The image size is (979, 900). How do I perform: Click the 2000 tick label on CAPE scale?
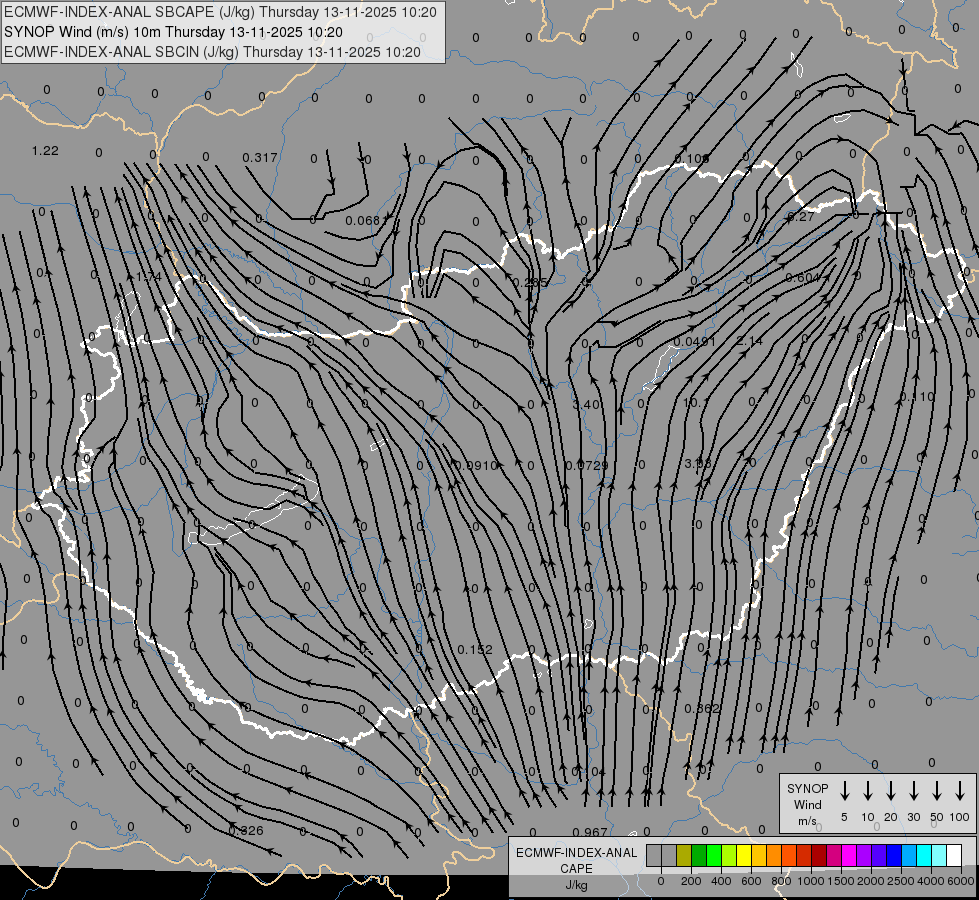click(x=870, y=881)
